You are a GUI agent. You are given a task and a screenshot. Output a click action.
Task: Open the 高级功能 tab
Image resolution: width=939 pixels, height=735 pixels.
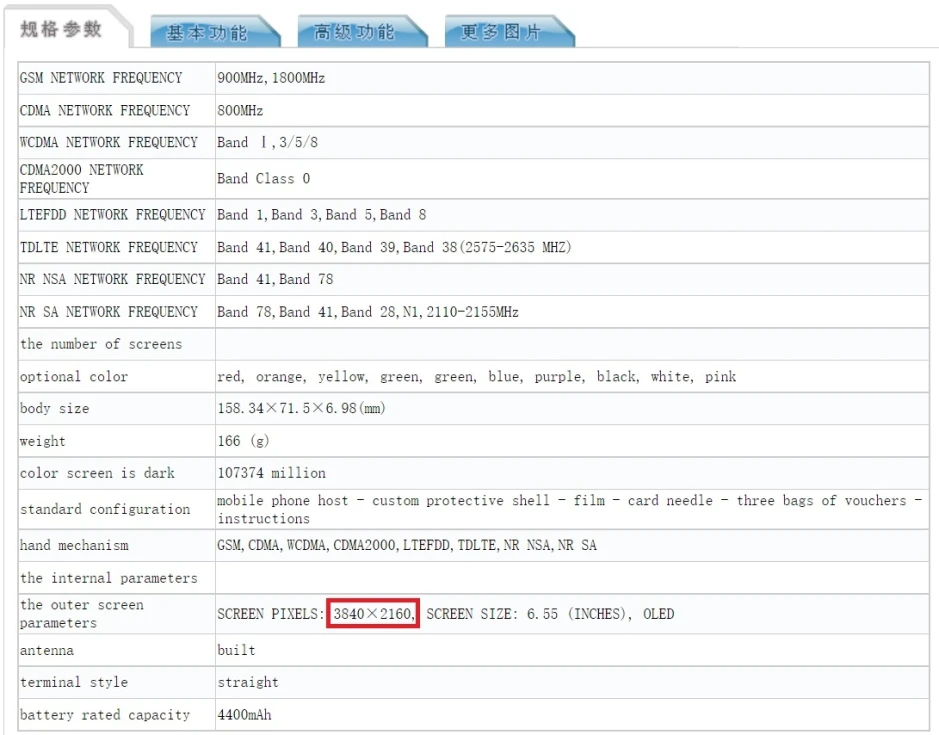pyautogui.click(x=355, y=32)
